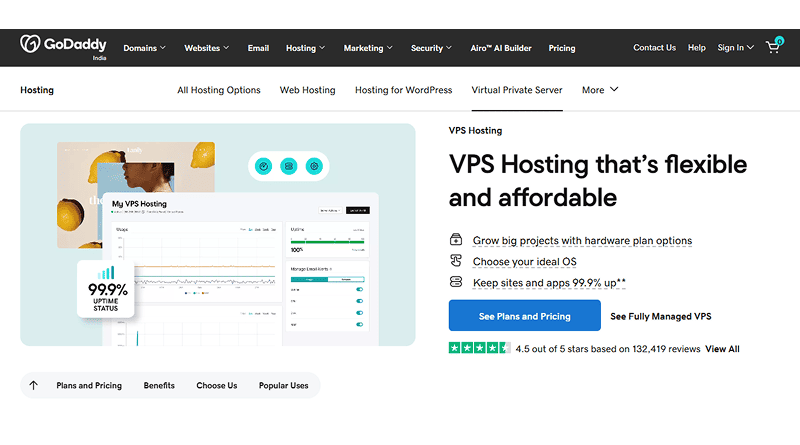Open Airo AI Builder nav item
This screenshot has width=800, height=445.
(501, 48)
